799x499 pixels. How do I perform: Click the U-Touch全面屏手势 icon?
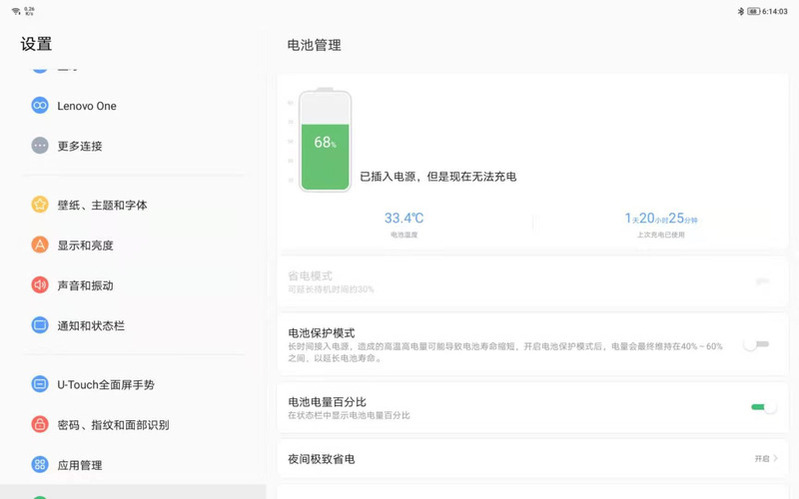(40, 384)
